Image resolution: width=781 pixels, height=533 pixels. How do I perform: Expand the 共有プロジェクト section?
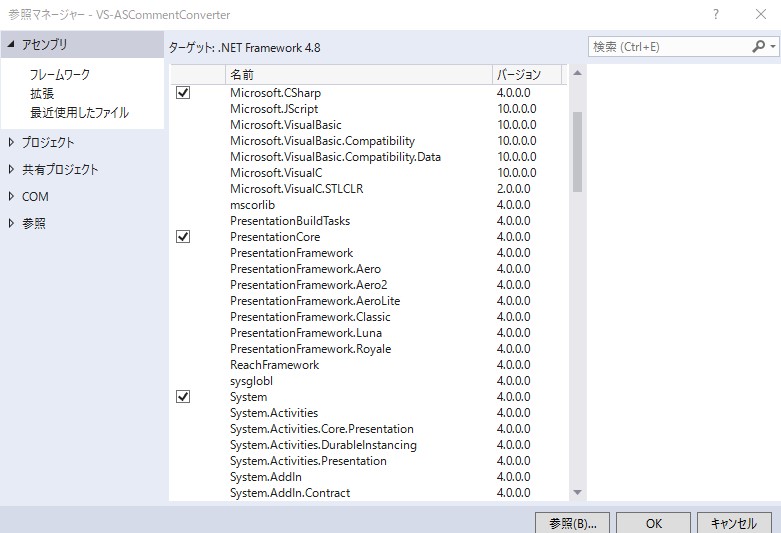tap(11, 169)
